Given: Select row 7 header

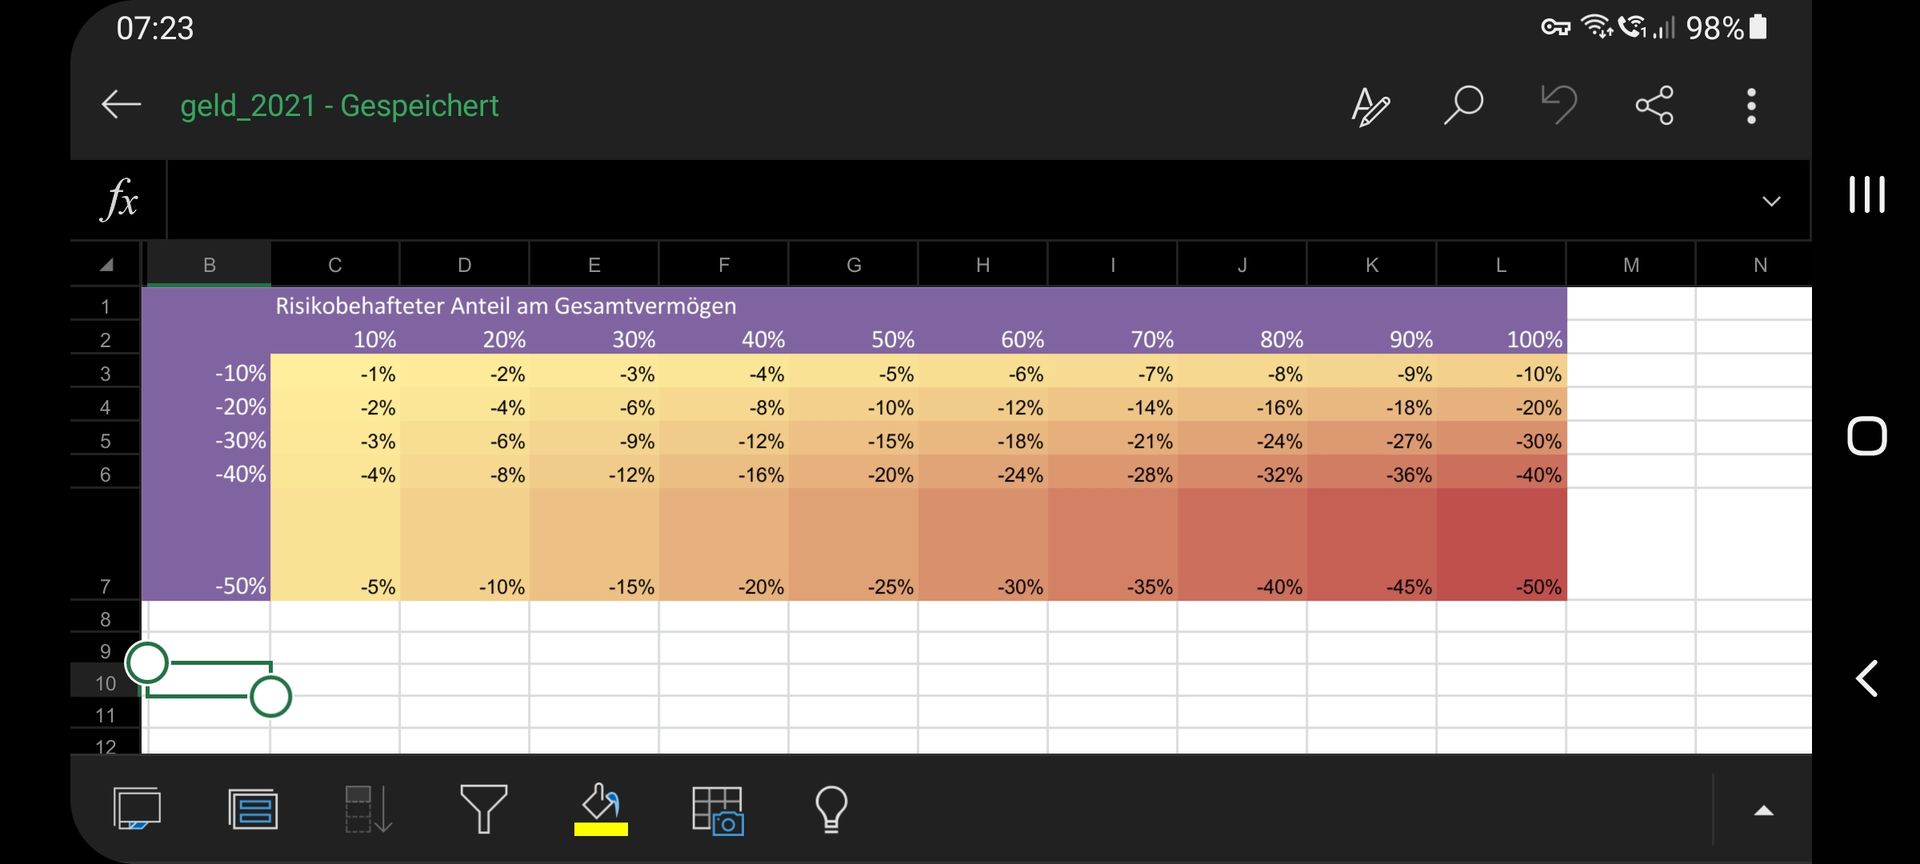Looking at the screenshot, I should (105, 587).
